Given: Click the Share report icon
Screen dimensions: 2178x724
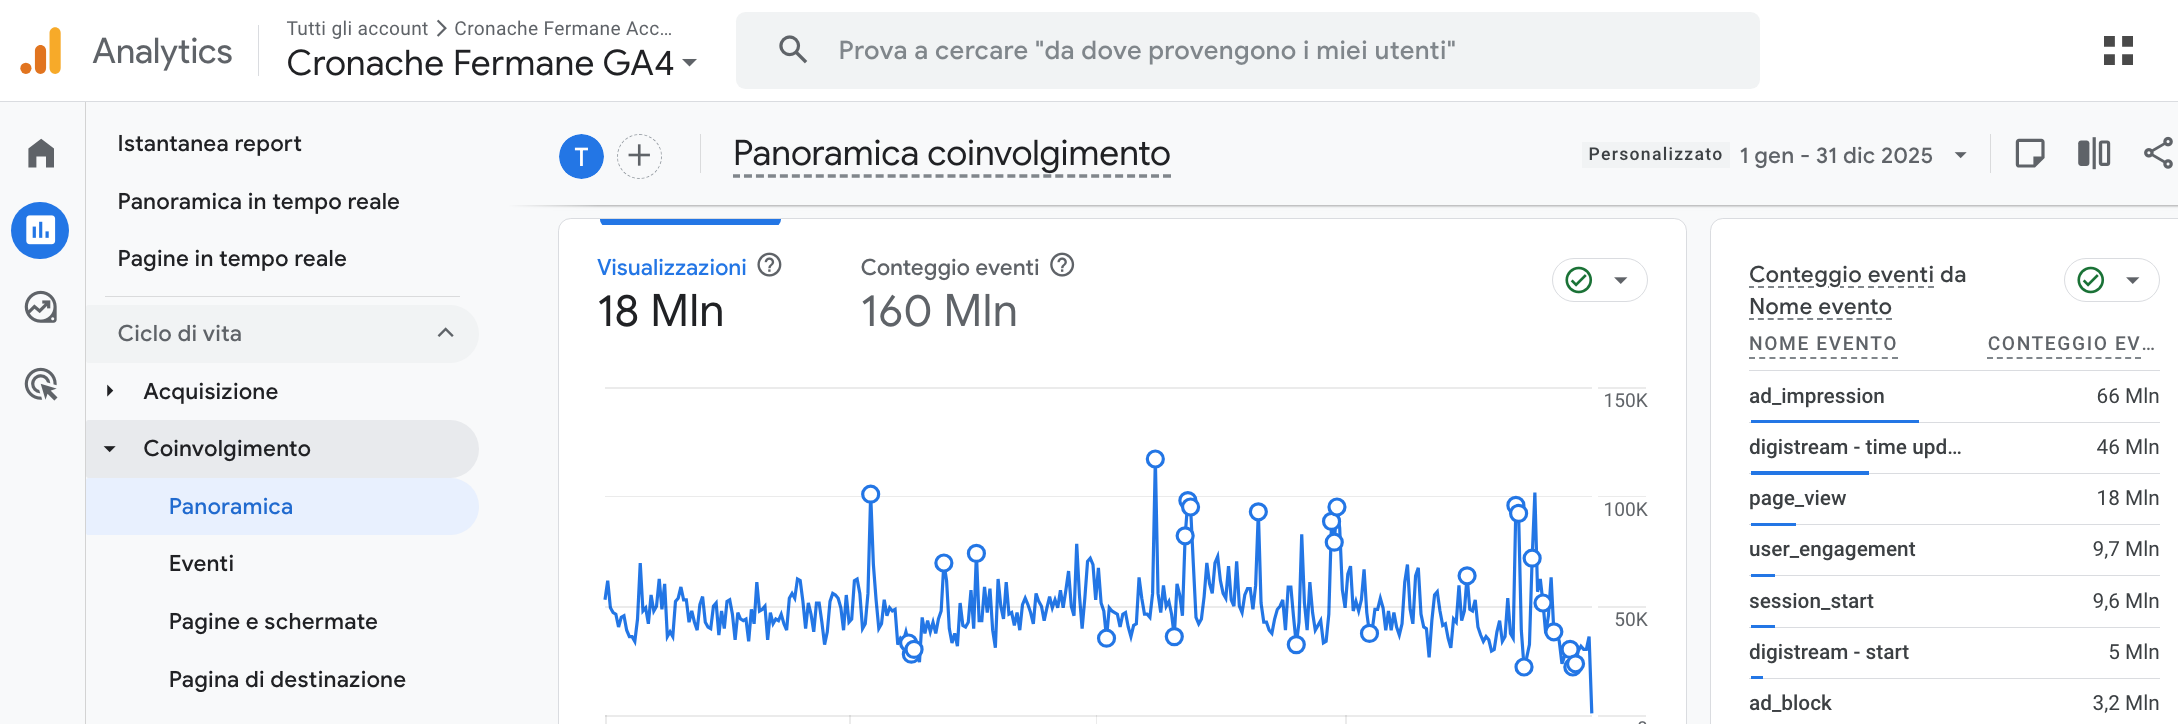Looking at the screenshot, I should point(2158,154).
